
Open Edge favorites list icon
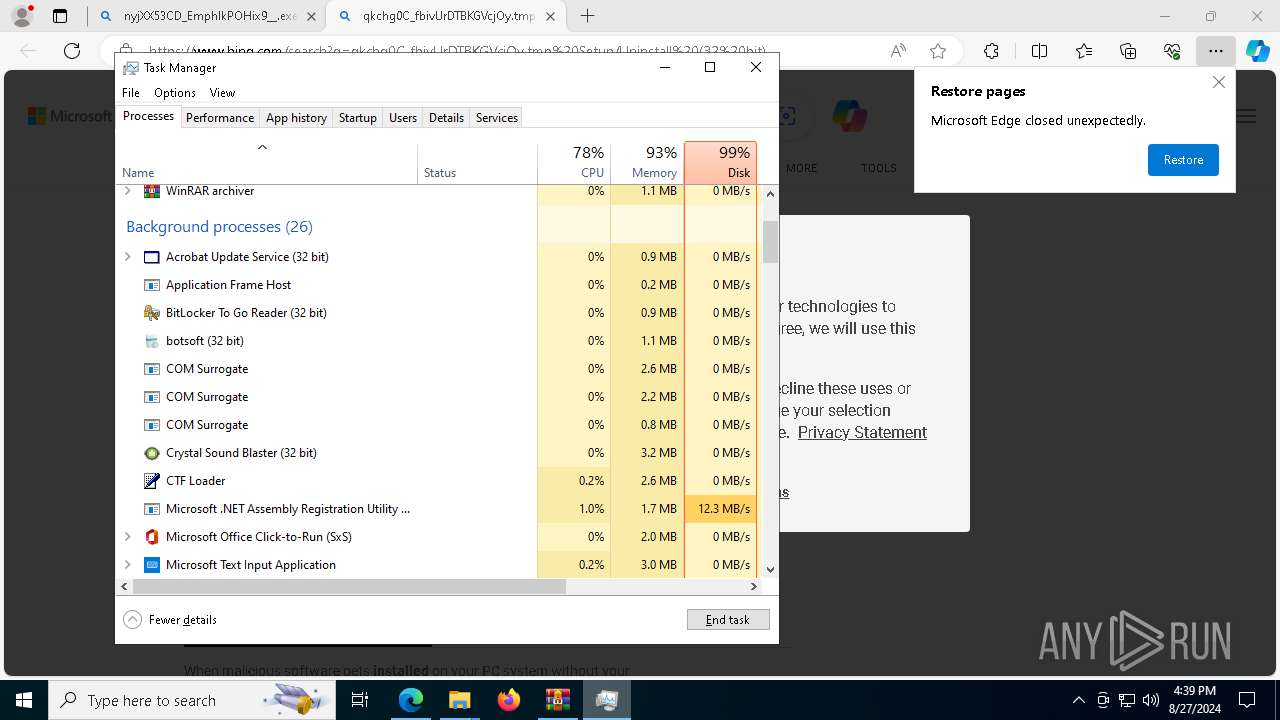pyautogui.click(x=1084, y=51)
